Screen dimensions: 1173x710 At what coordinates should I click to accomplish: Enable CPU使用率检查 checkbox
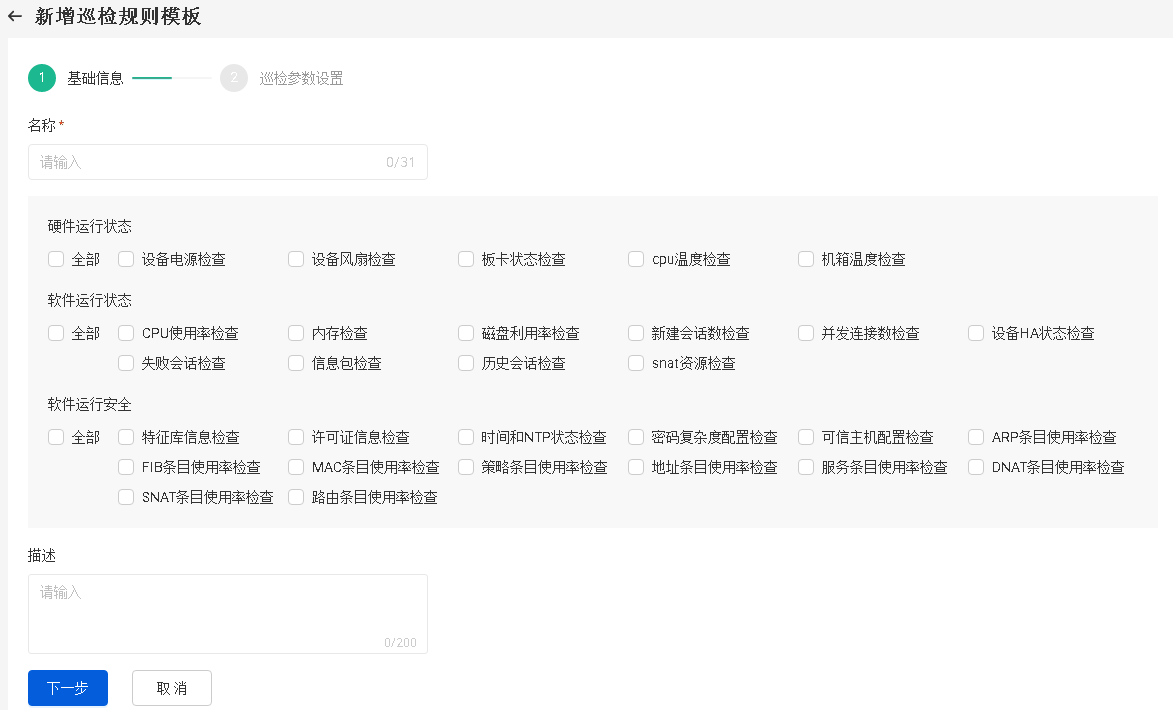(126, 334)
